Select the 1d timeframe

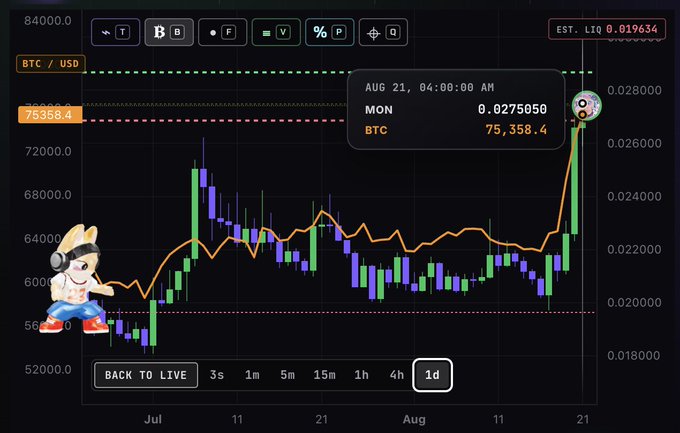[432, 375]
